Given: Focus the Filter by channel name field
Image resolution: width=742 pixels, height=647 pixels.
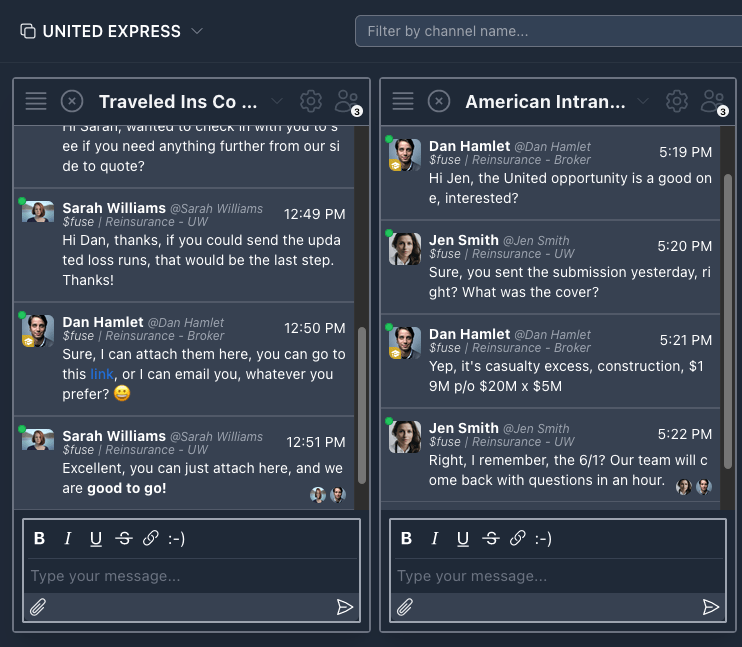Looking at the screenshot, I should coord(548,31).
